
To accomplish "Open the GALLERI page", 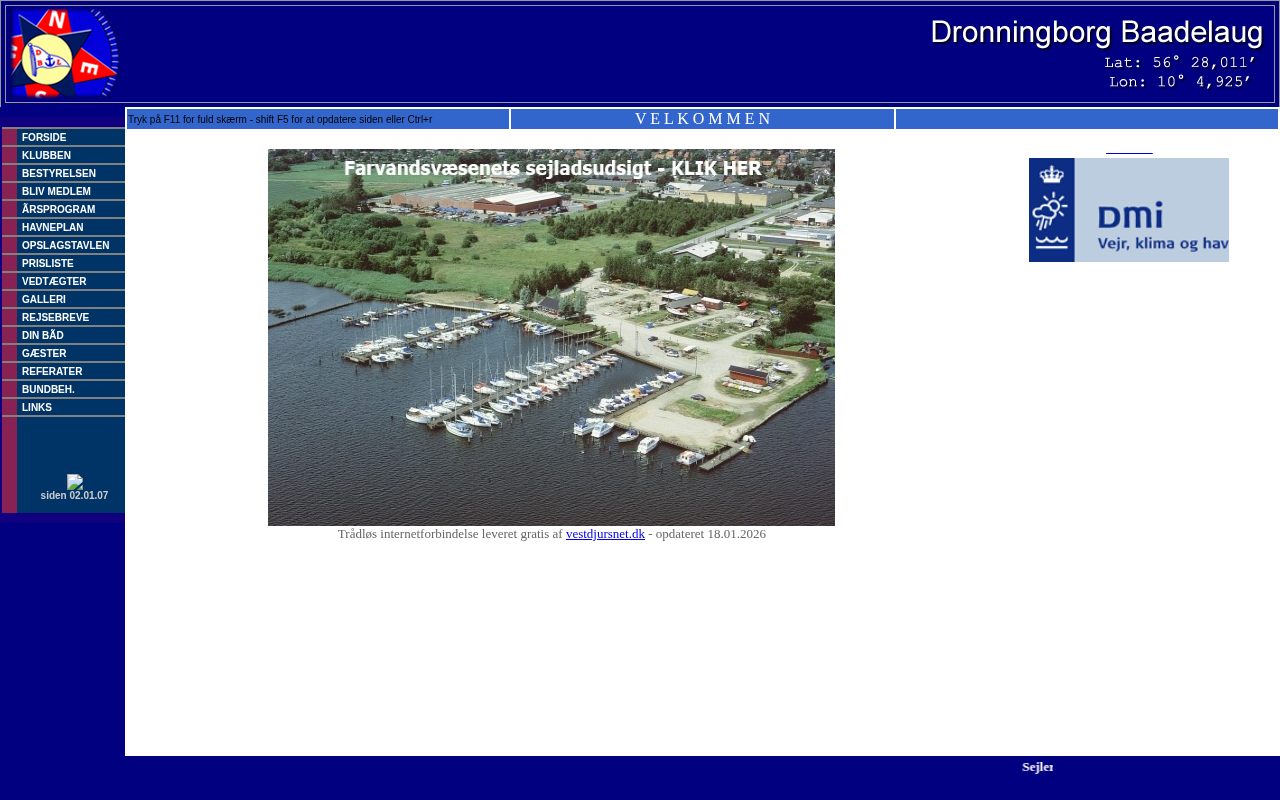I will pyautogui.click(x=44, y=300).
